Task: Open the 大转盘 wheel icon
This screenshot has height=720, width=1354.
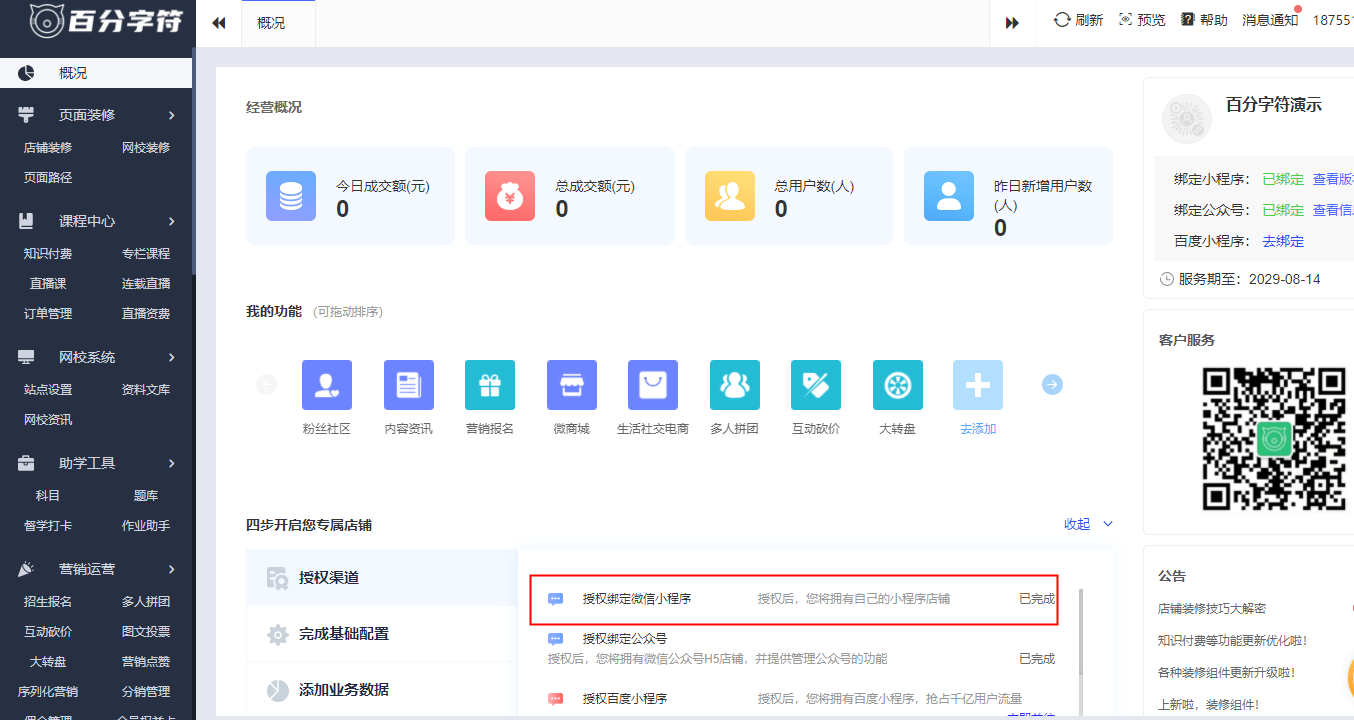Action: point(898,385)
